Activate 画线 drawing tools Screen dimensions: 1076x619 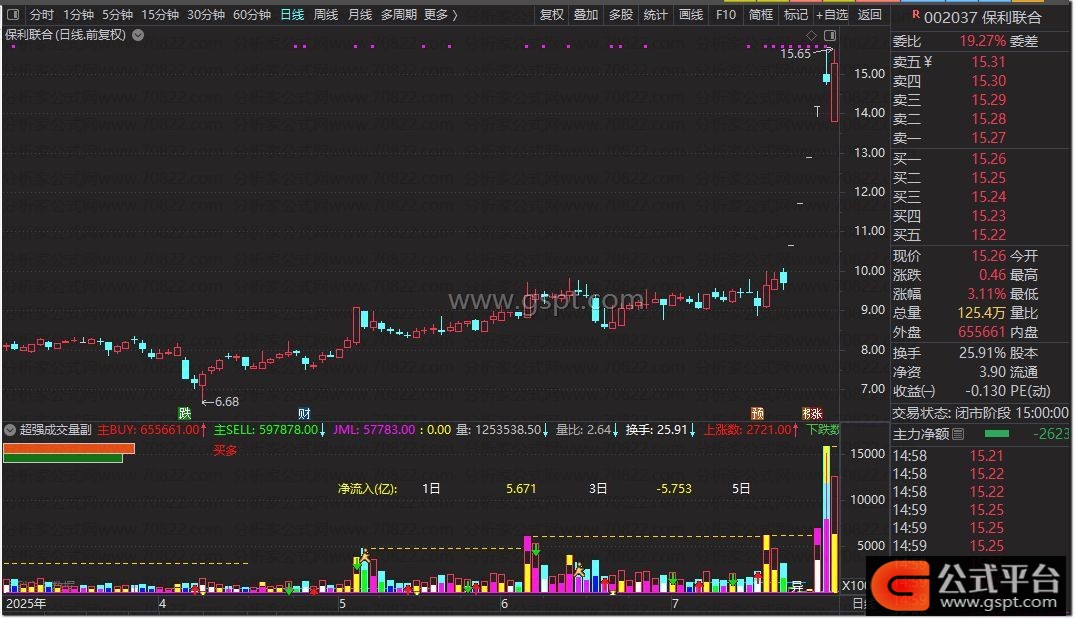tap(690, 14)
